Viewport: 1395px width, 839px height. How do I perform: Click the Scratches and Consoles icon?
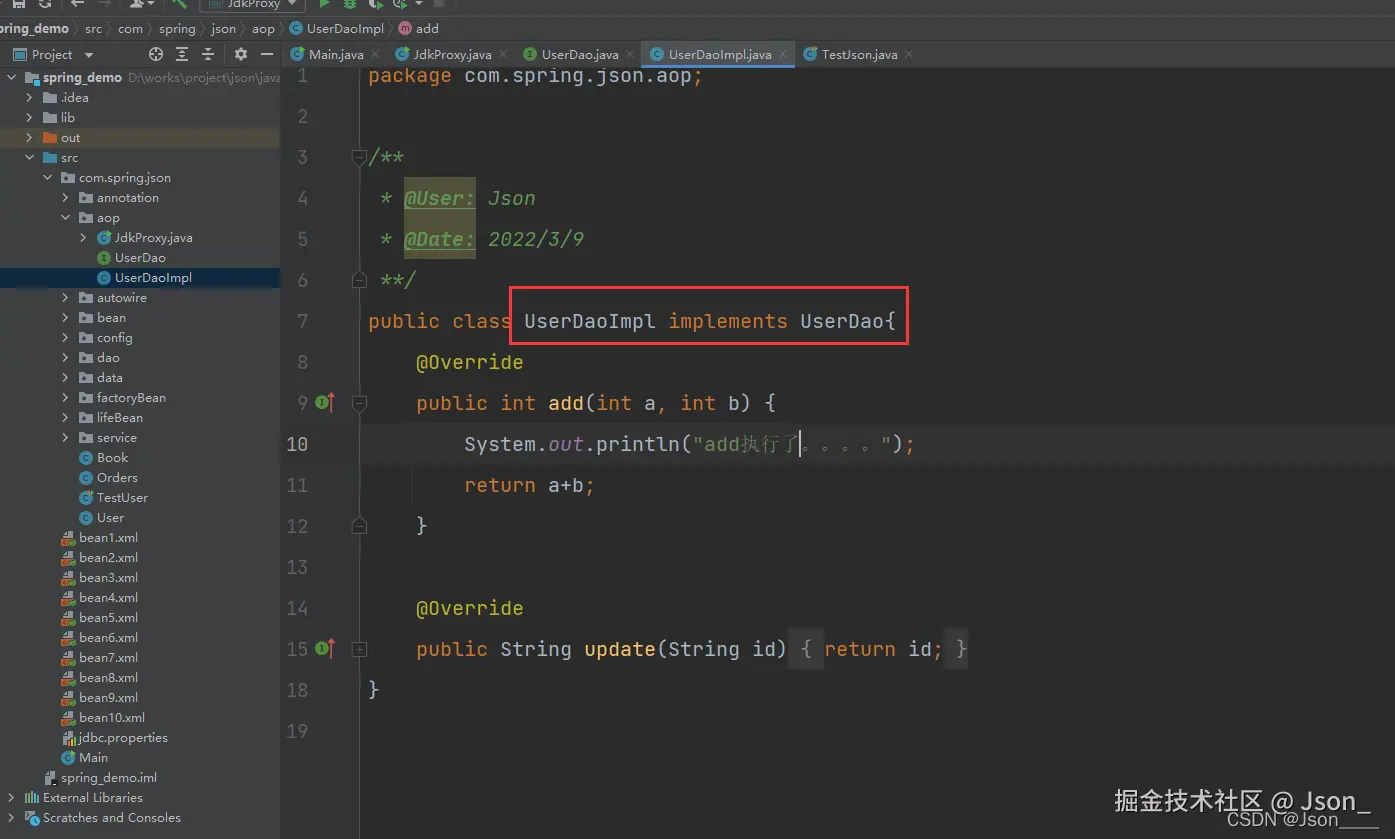32,818
